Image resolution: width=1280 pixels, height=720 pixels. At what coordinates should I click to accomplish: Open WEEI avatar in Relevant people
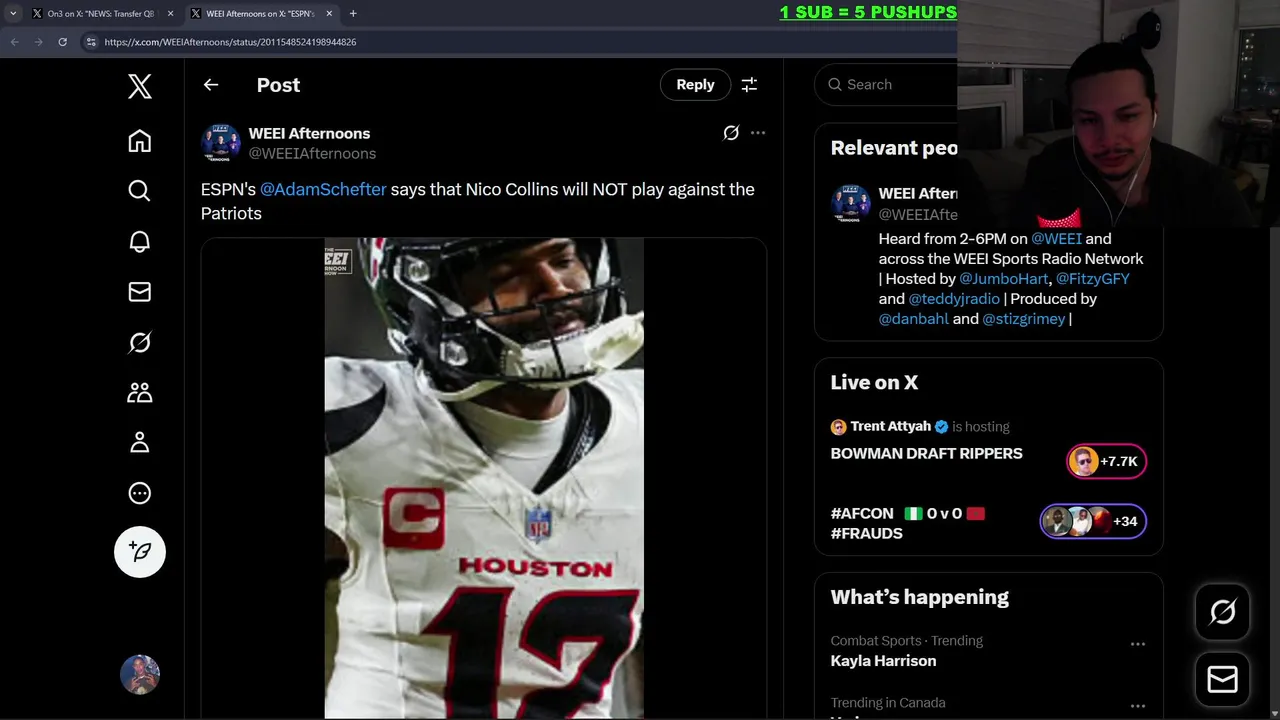click(850, 204)
